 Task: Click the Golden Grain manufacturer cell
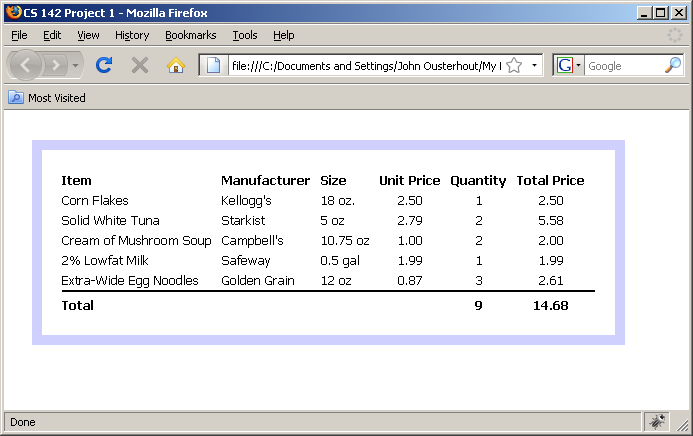click(258, 281)
